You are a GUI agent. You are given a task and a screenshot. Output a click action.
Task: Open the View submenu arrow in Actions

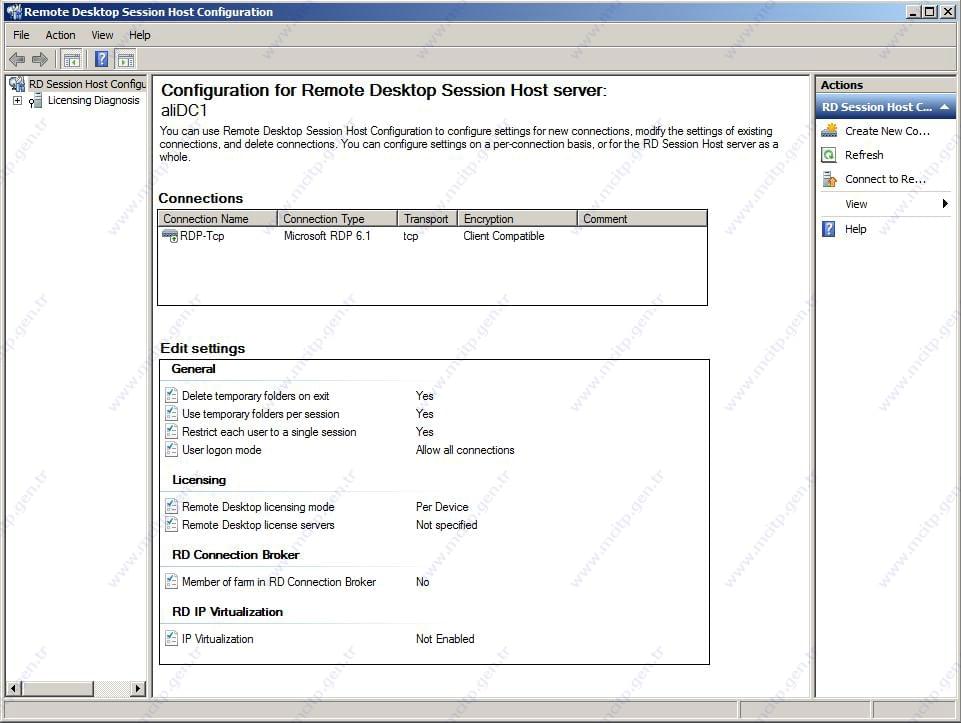coord(945,204)
